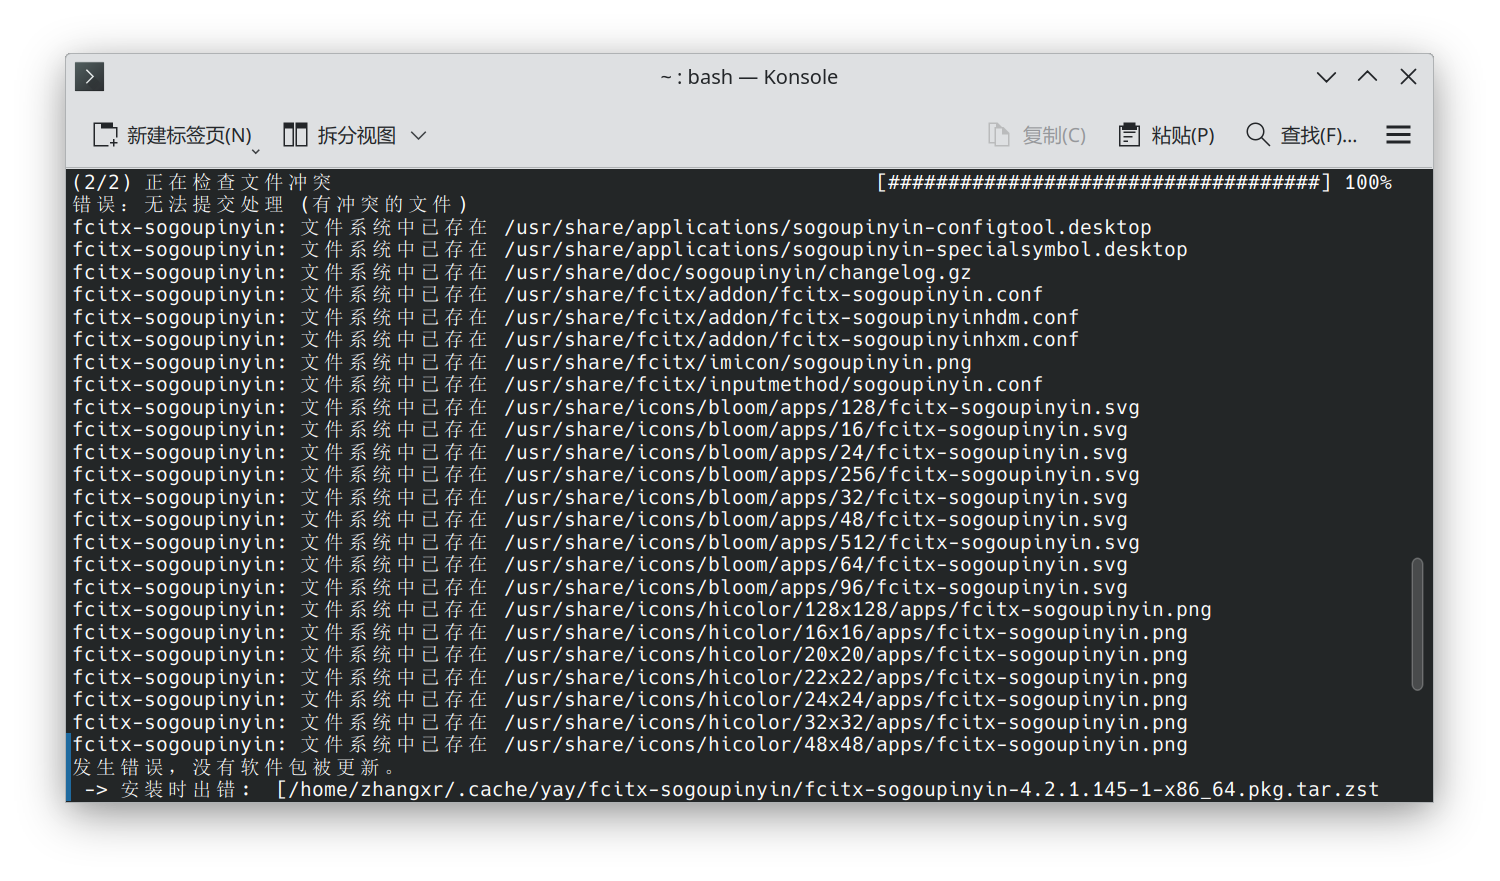Viewport: 1500px width, 881px height.
Task: Click the down-arrow chevron in the title bar
Action: pos(1326,76)
